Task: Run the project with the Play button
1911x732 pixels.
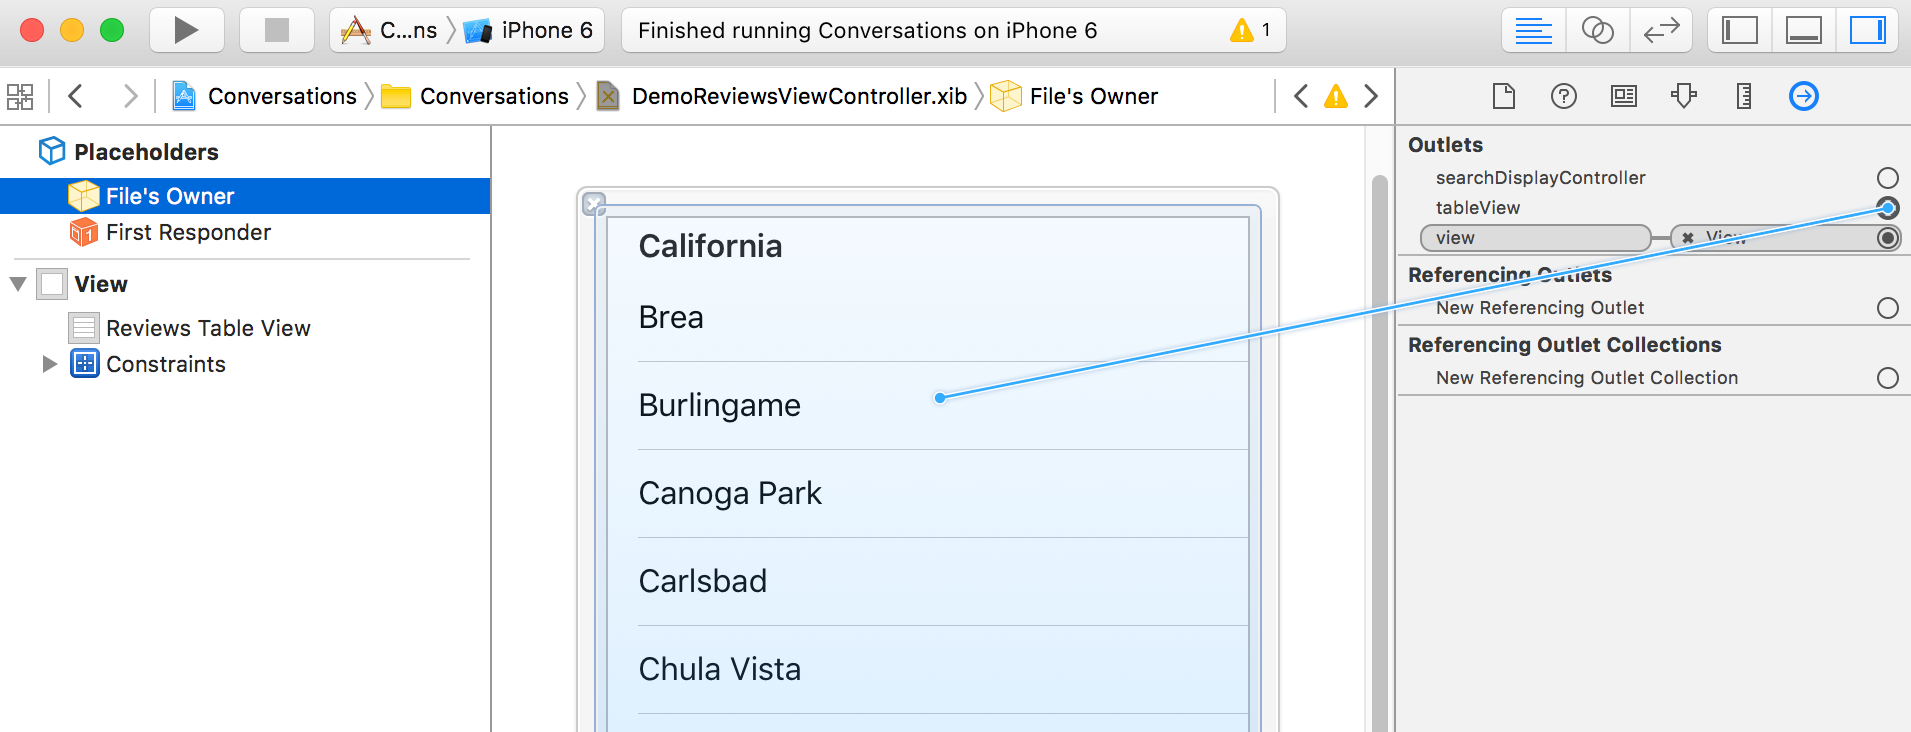Action: (x=186, y=30)
